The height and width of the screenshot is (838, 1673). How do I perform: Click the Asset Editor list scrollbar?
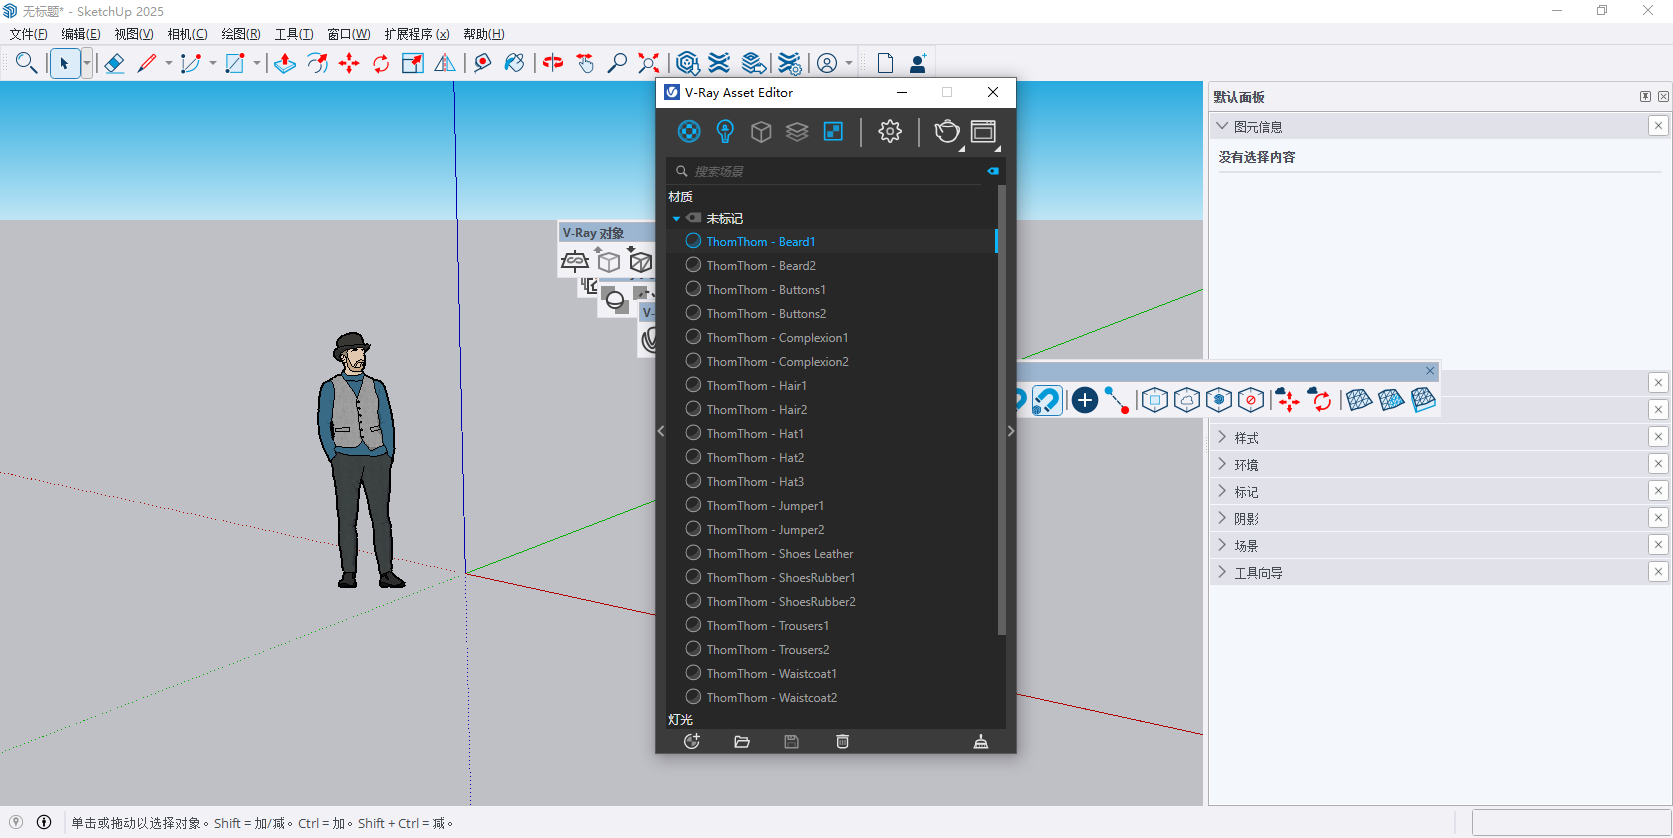click(1001, 410)
